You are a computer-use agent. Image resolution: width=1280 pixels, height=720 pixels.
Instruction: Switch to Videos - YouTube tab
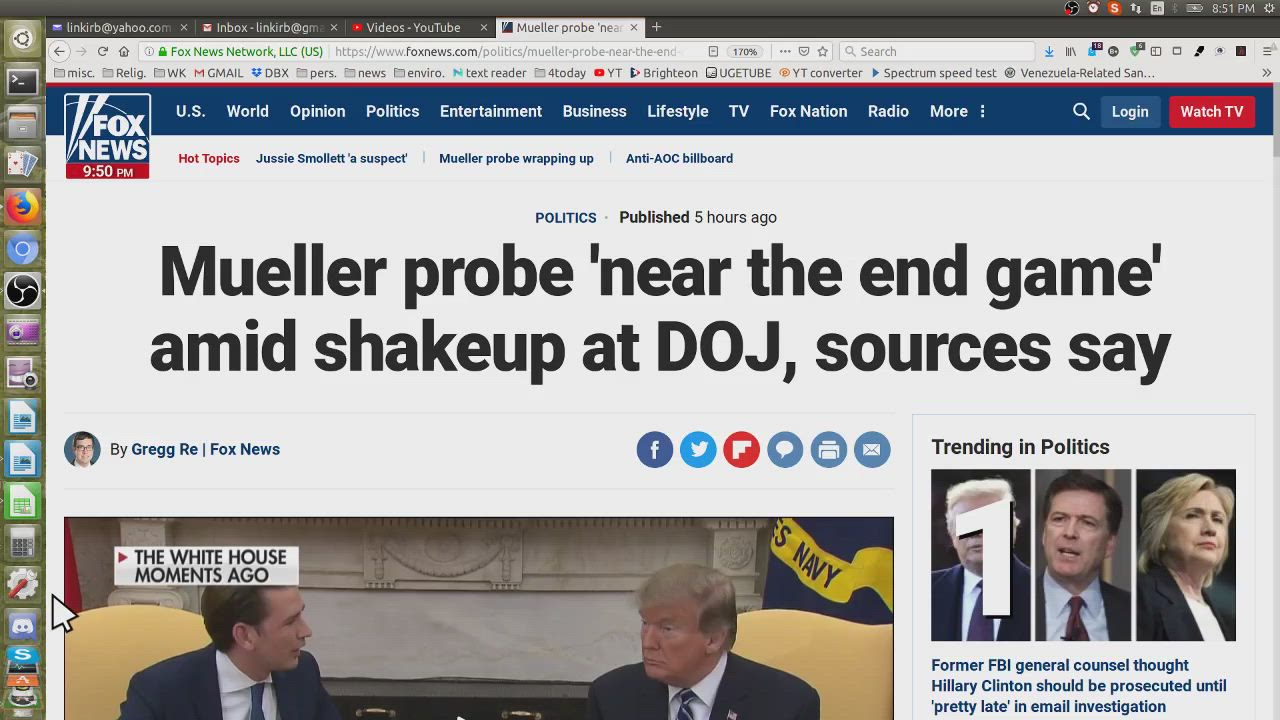(413, 27)
